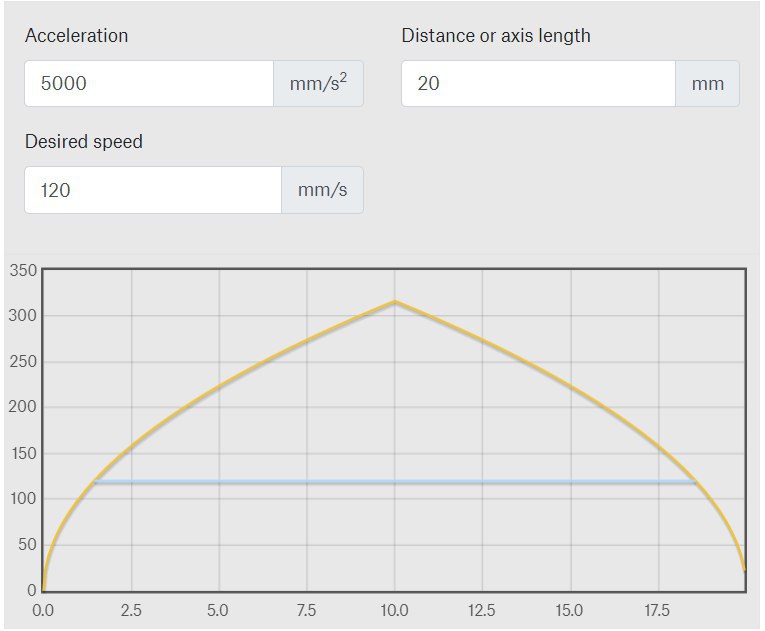Click the blue desired speed line on the chart
Image resolution: width=765 pixels, height=631 pixels.
(x=395, y=482)
